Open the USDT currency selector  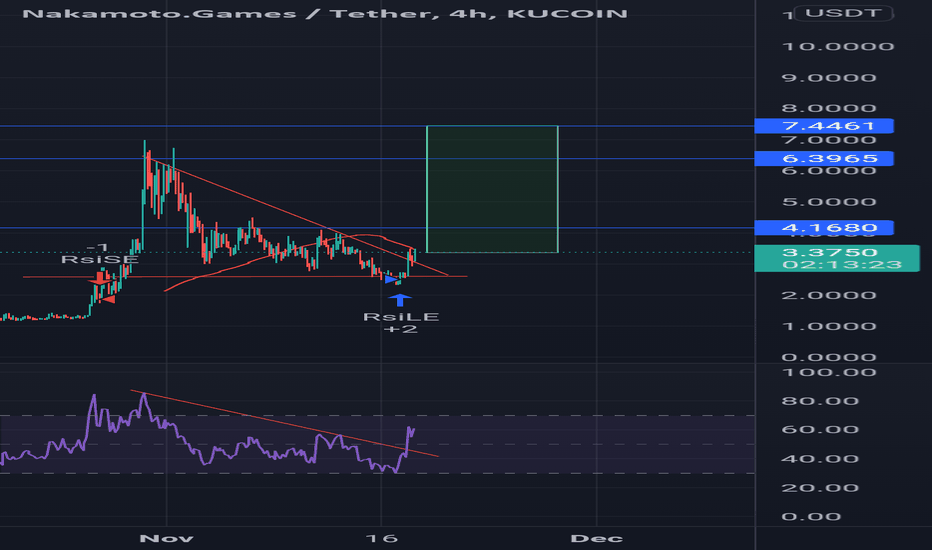pos(843,13)
